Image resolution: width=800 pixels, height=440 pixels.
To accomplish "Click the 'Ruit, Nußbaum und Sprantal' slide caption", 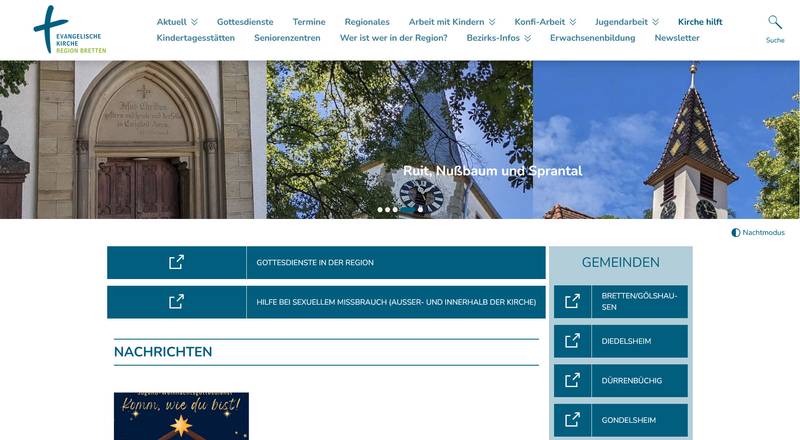I will (492, 170).
